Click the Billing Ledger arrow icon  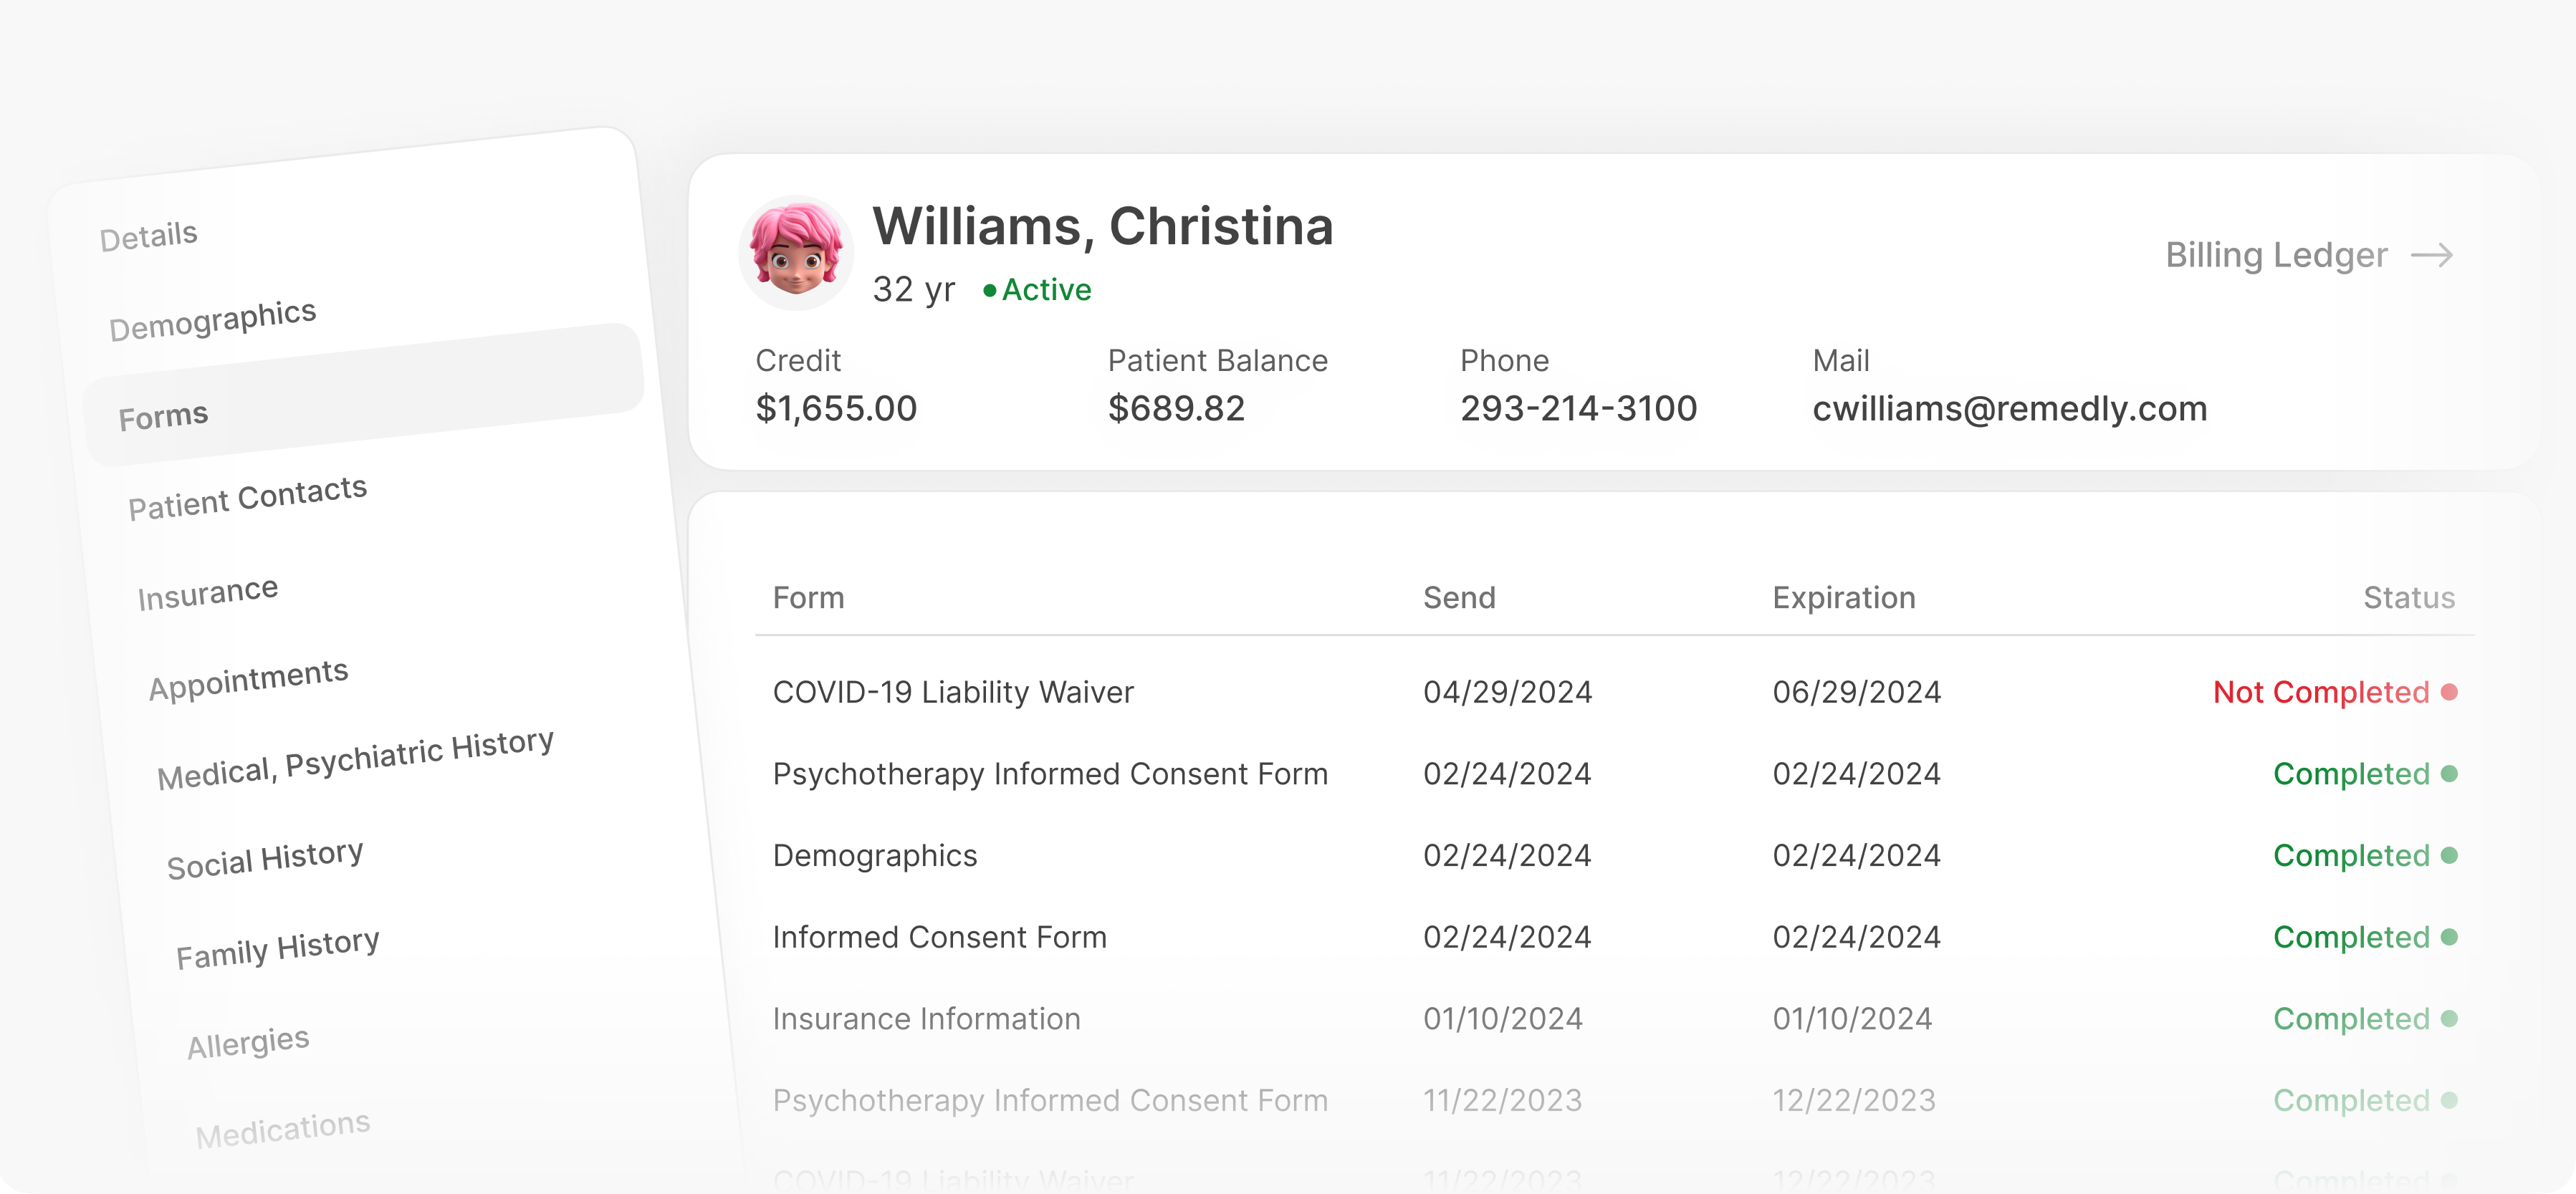2432,256
